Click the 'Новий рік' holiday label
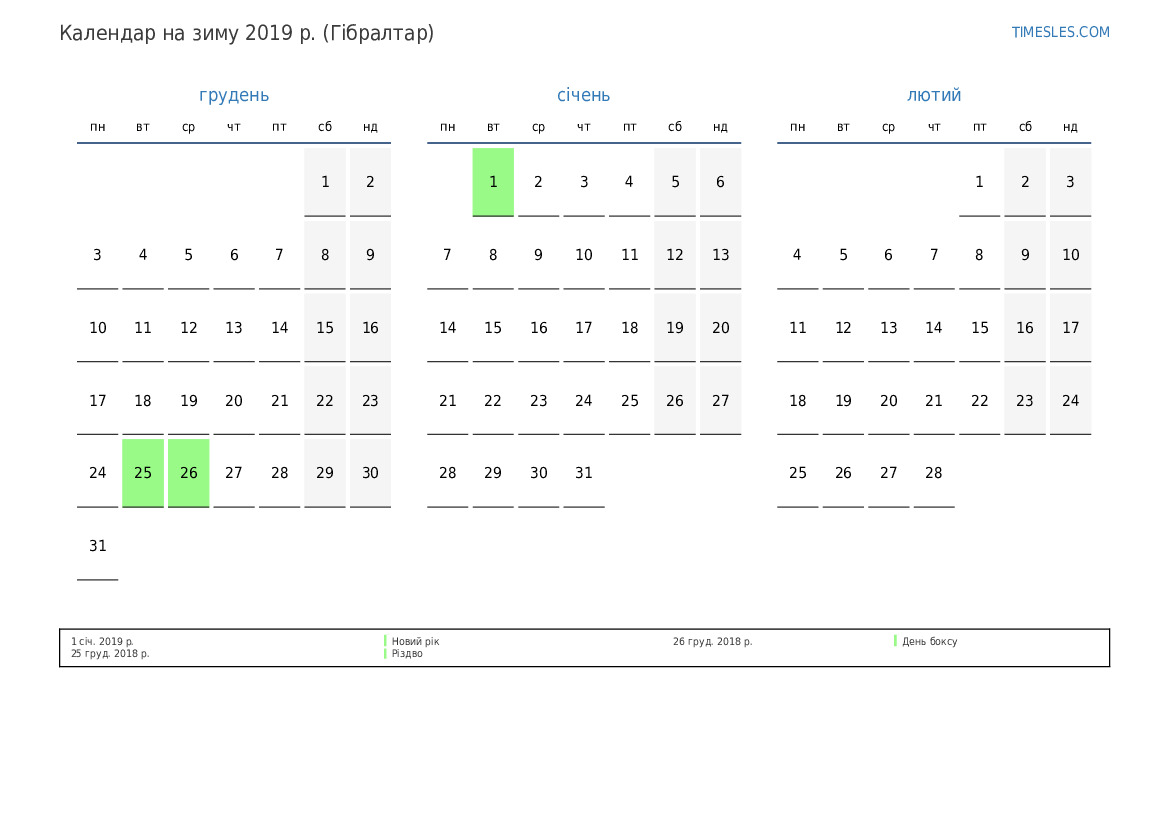The image size is (1169, 827). coord(415,641)
